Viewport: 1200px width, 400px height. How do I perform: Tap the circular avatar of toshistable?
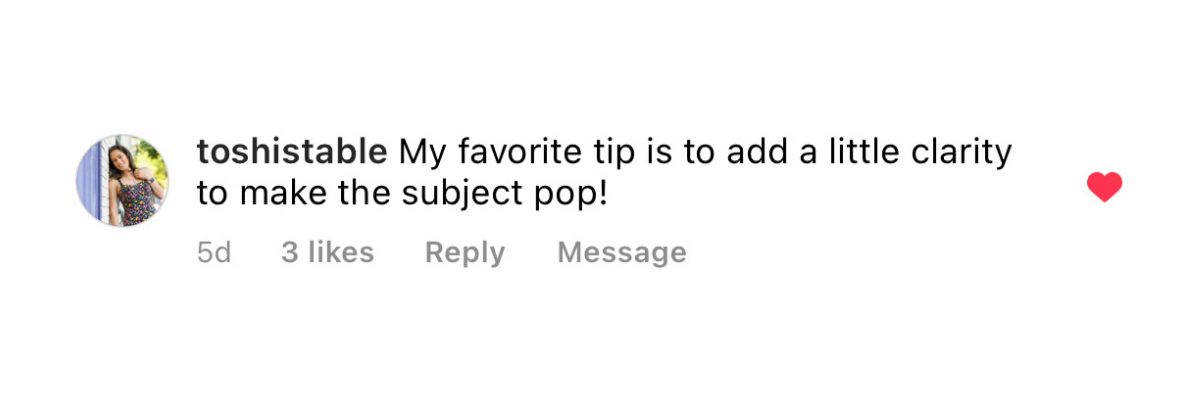(x=123, y=181)
